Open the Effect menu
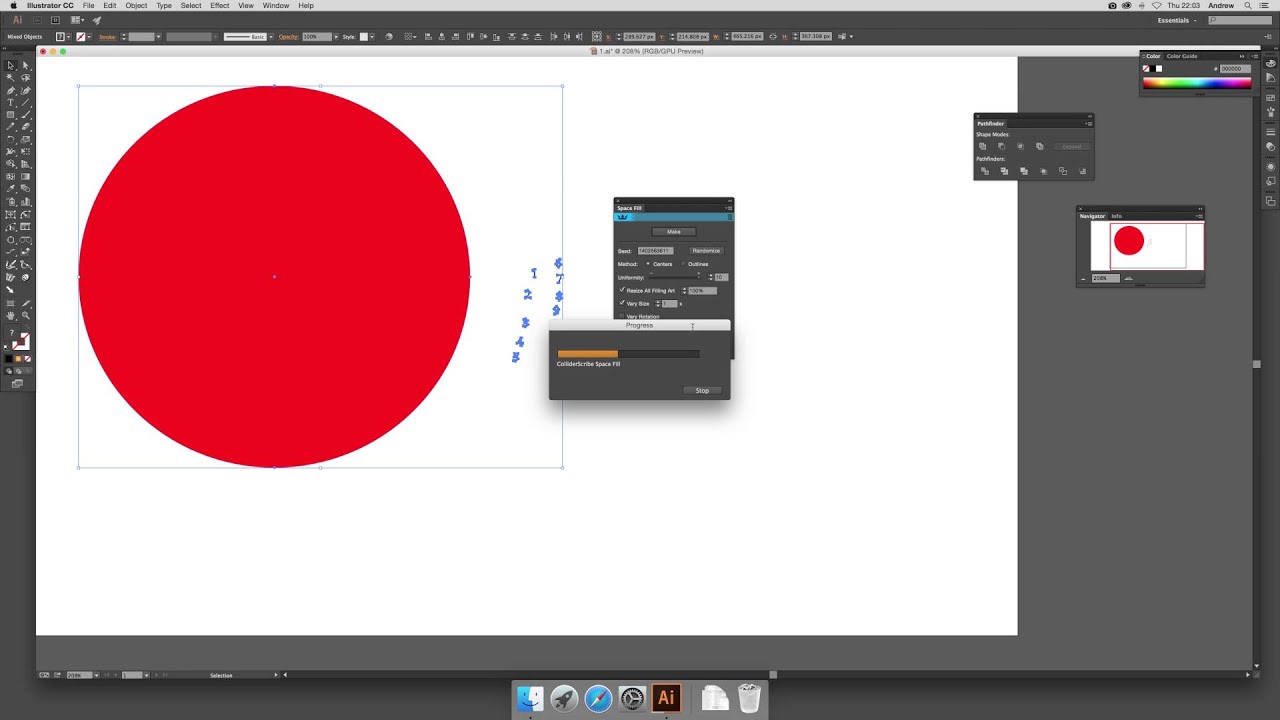The height and width of the screenshot is (720, 1280). point(219,5)
